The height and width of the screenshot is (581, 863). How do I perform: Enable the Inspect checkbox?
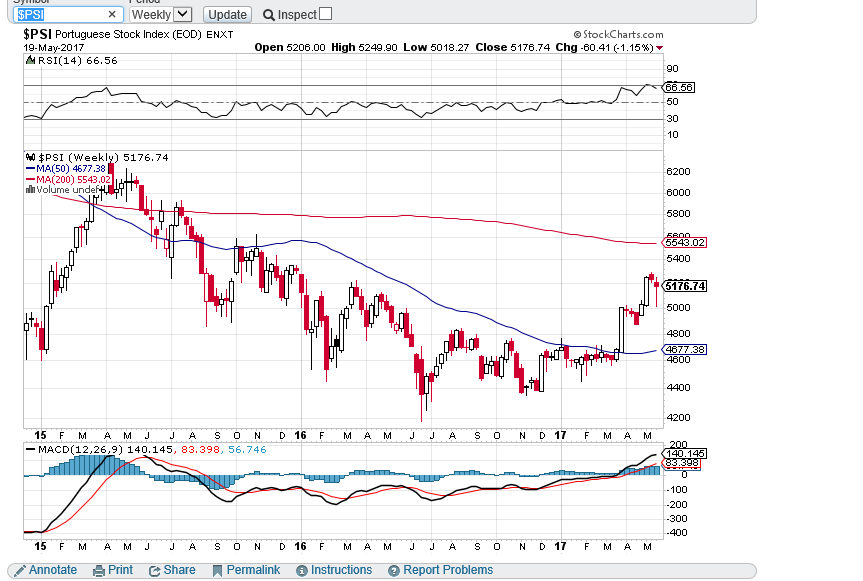(326, 14)
